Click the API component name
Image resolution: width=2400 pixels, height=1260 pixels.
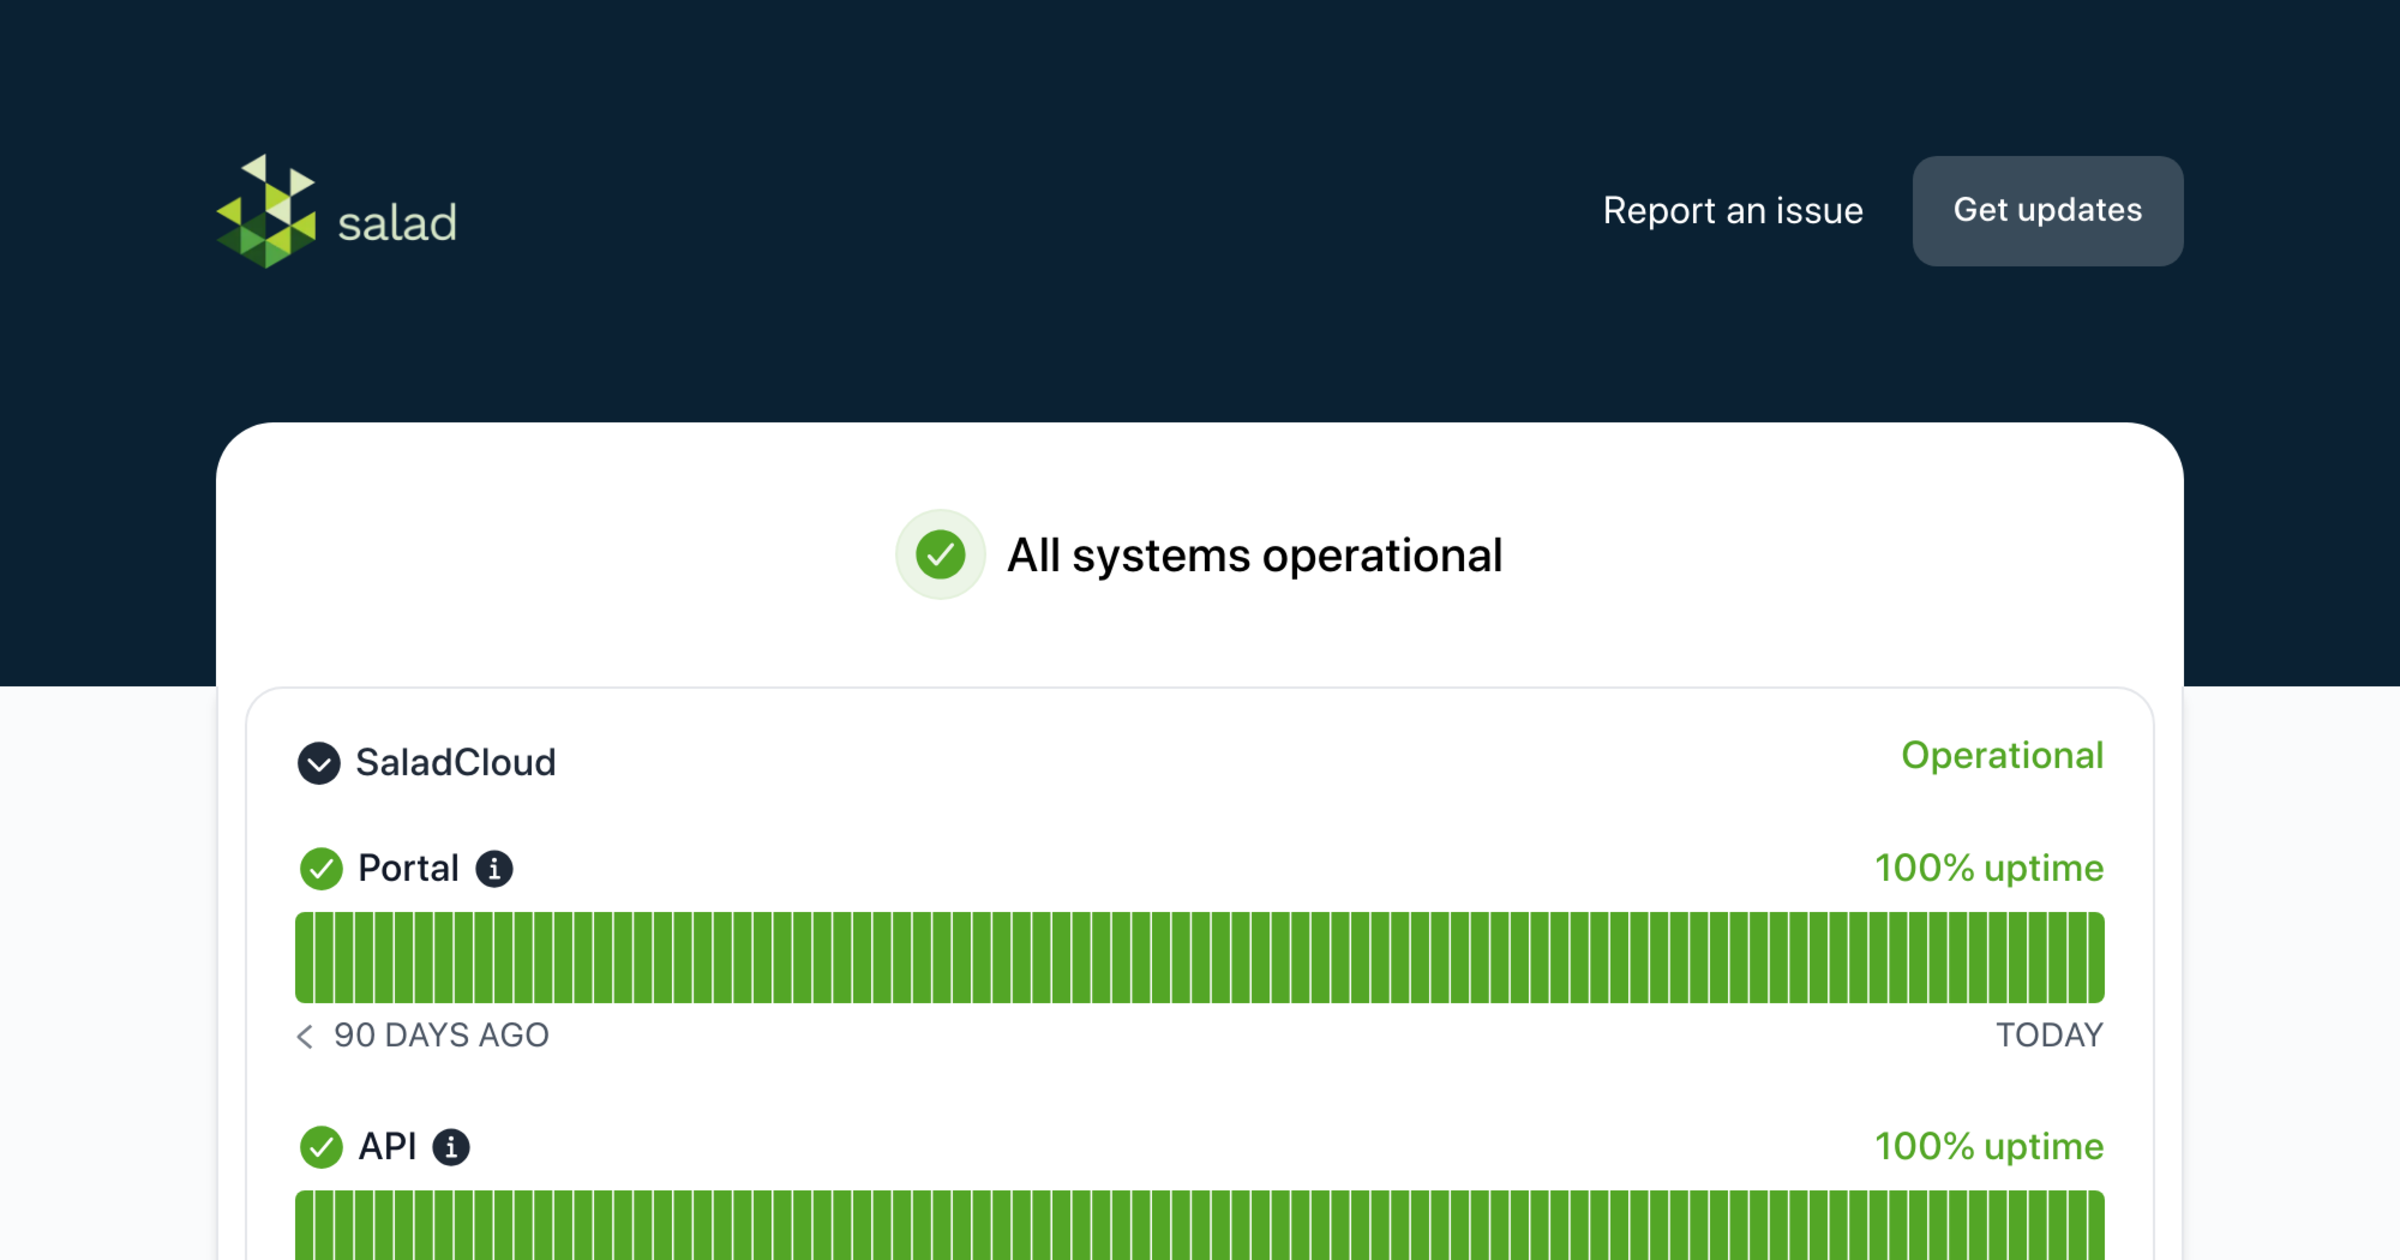(387, 1146)
